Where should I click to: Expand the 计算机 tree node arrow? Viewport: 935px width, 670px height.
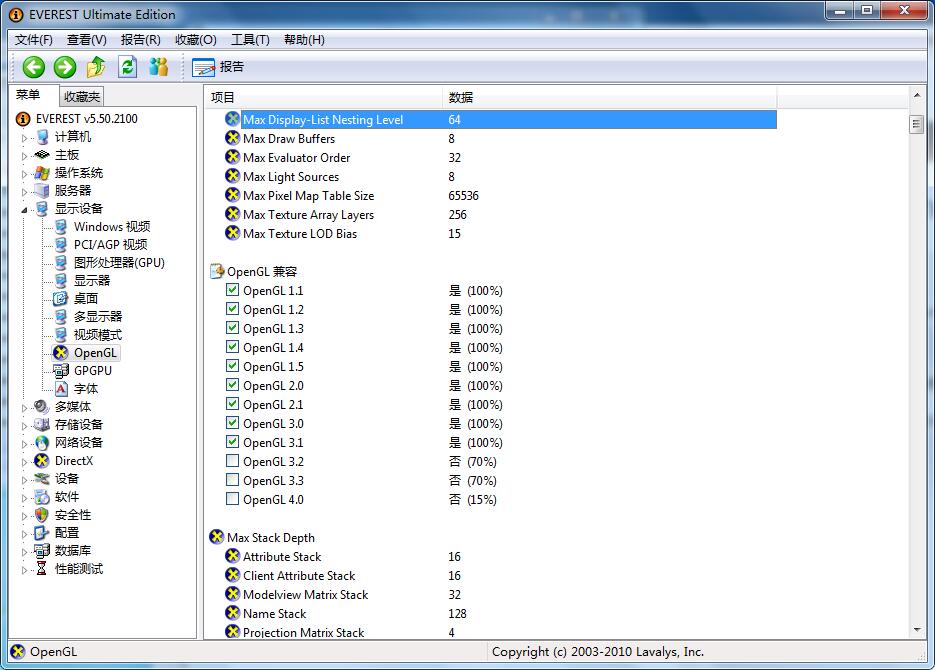[24, 138]
